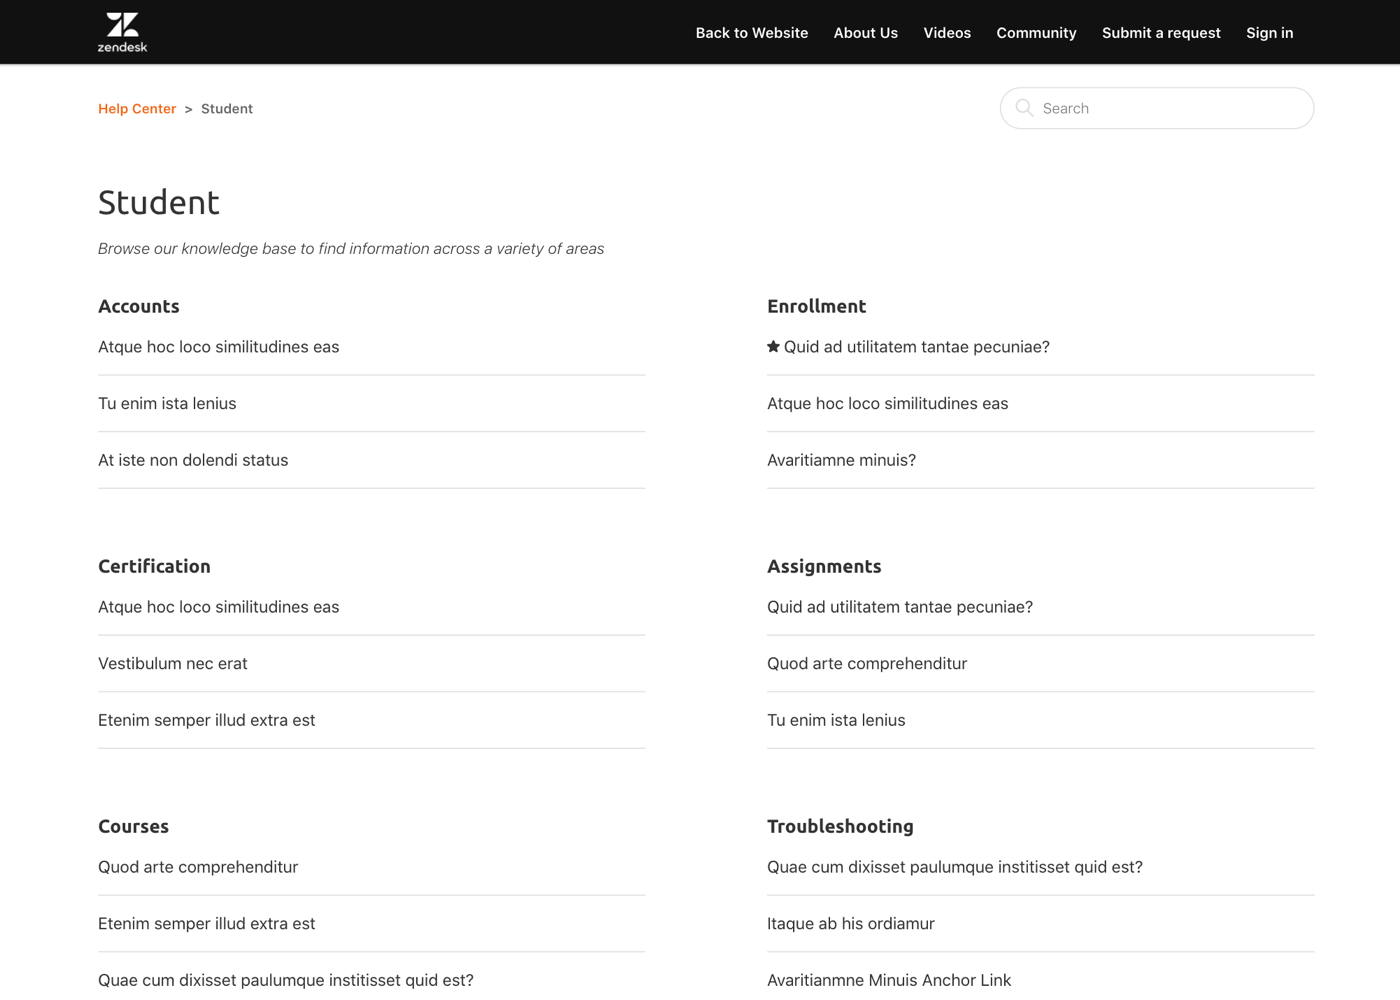This screenshot has height=1000, width=1400.
Task: Click the search magnifier icon
Action: (1024, 108)
